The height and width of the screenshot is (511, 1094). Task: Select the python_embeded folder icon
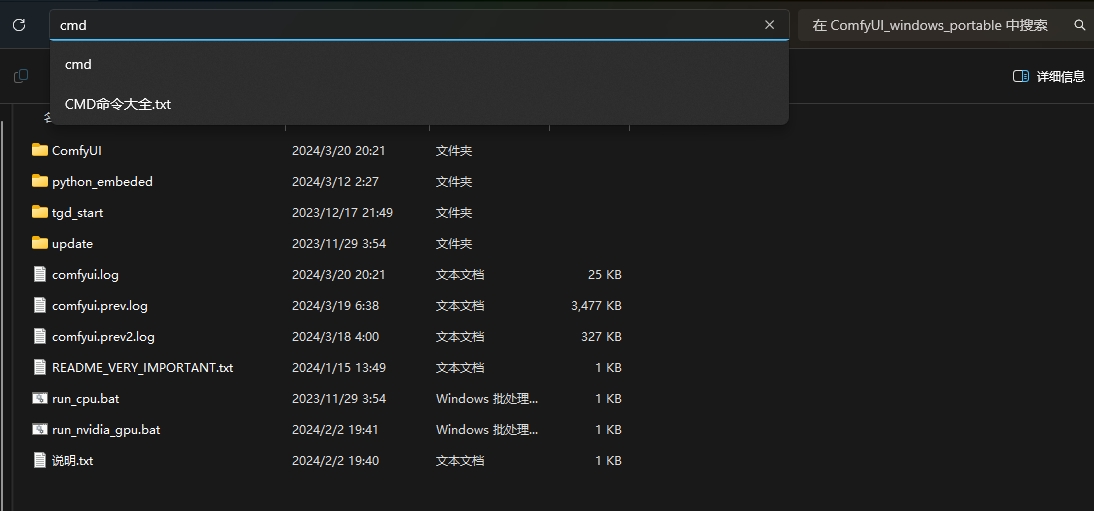point(40,182)
